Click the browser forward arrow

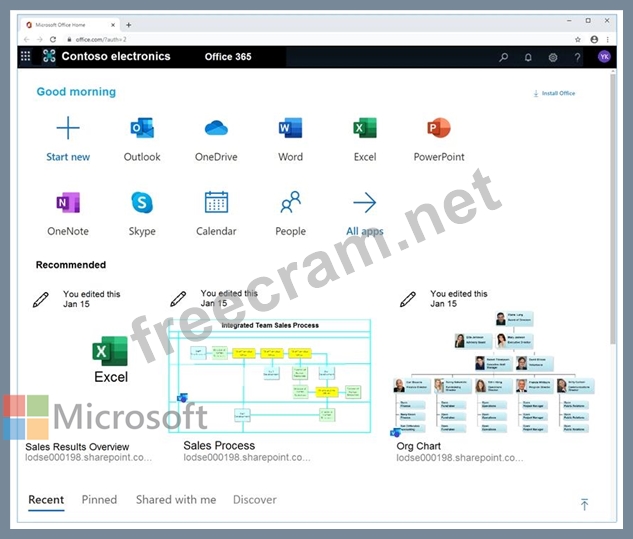pos(40,39)
